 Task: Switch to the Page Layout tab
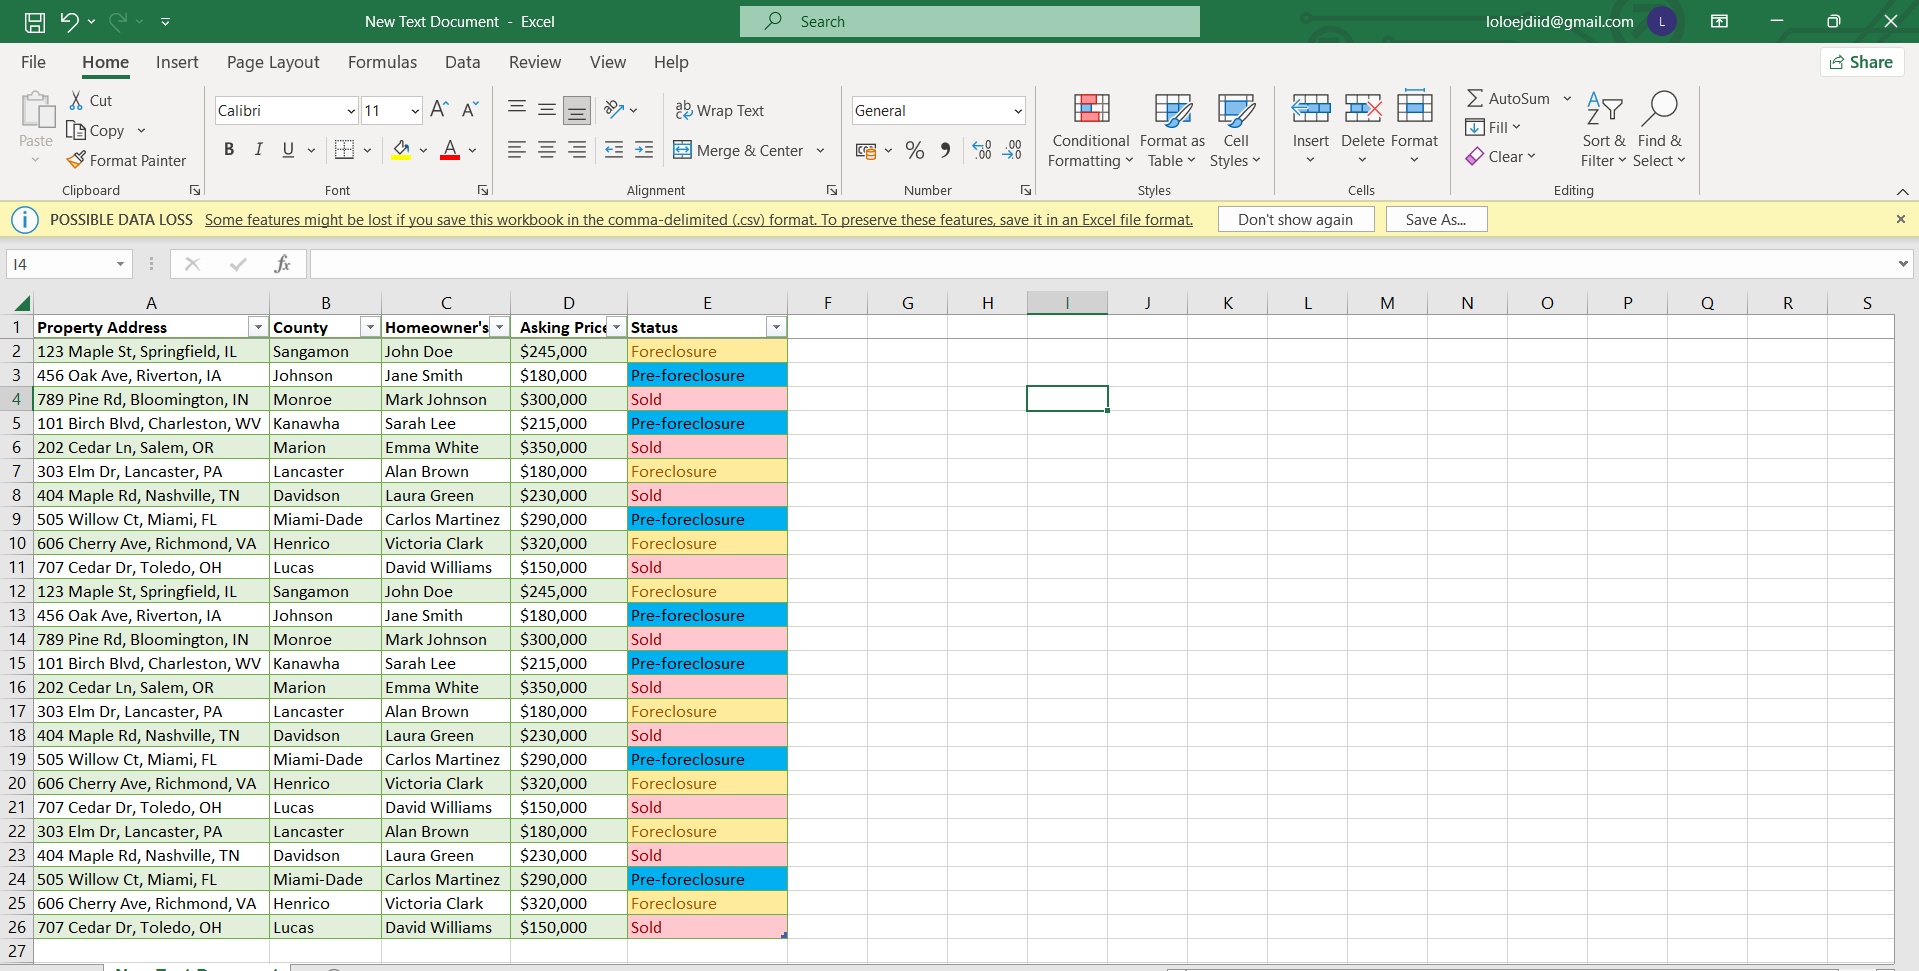[x=273, y=62]
